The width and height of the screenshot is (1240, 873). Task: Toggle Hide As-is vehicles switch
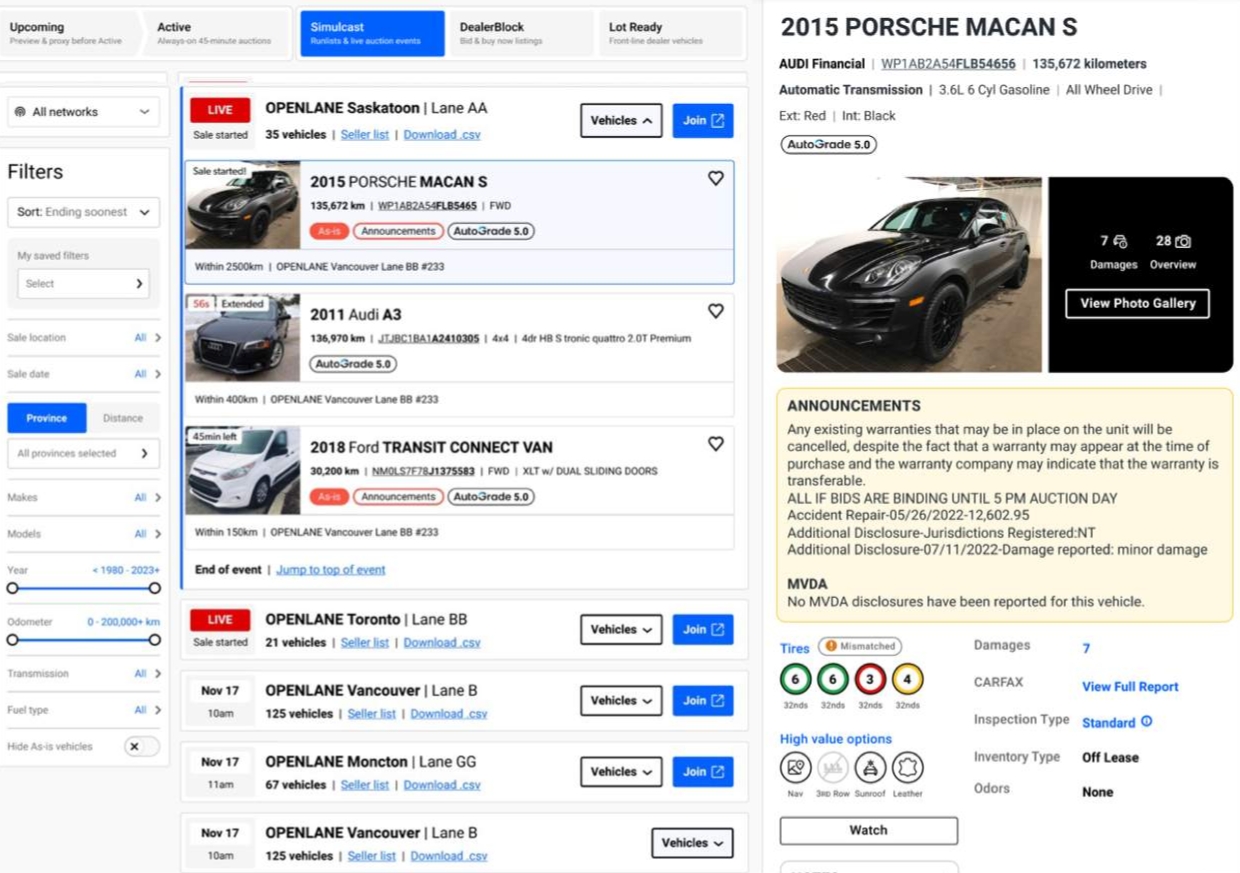tap(141, 747)
